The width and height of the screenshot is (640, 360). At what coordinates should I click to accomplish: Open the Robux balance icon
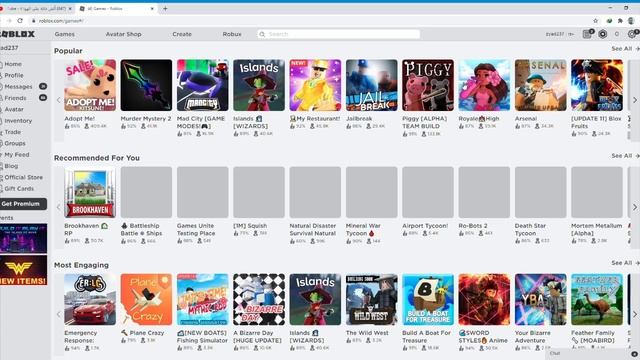602,34
